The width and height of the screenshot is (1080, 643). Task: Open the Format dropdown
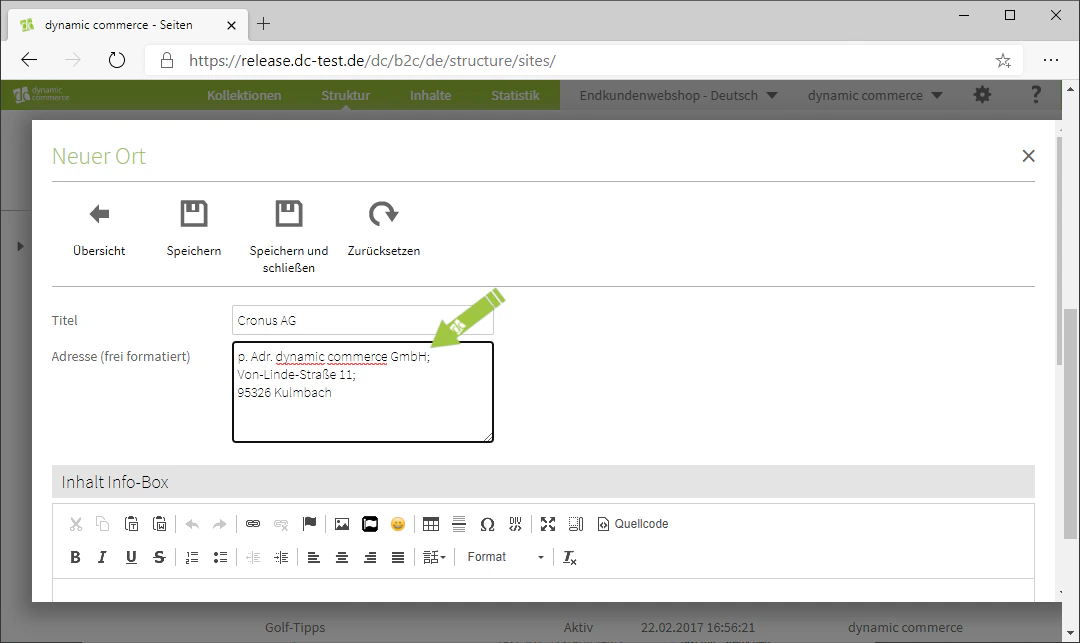[505, 557]
